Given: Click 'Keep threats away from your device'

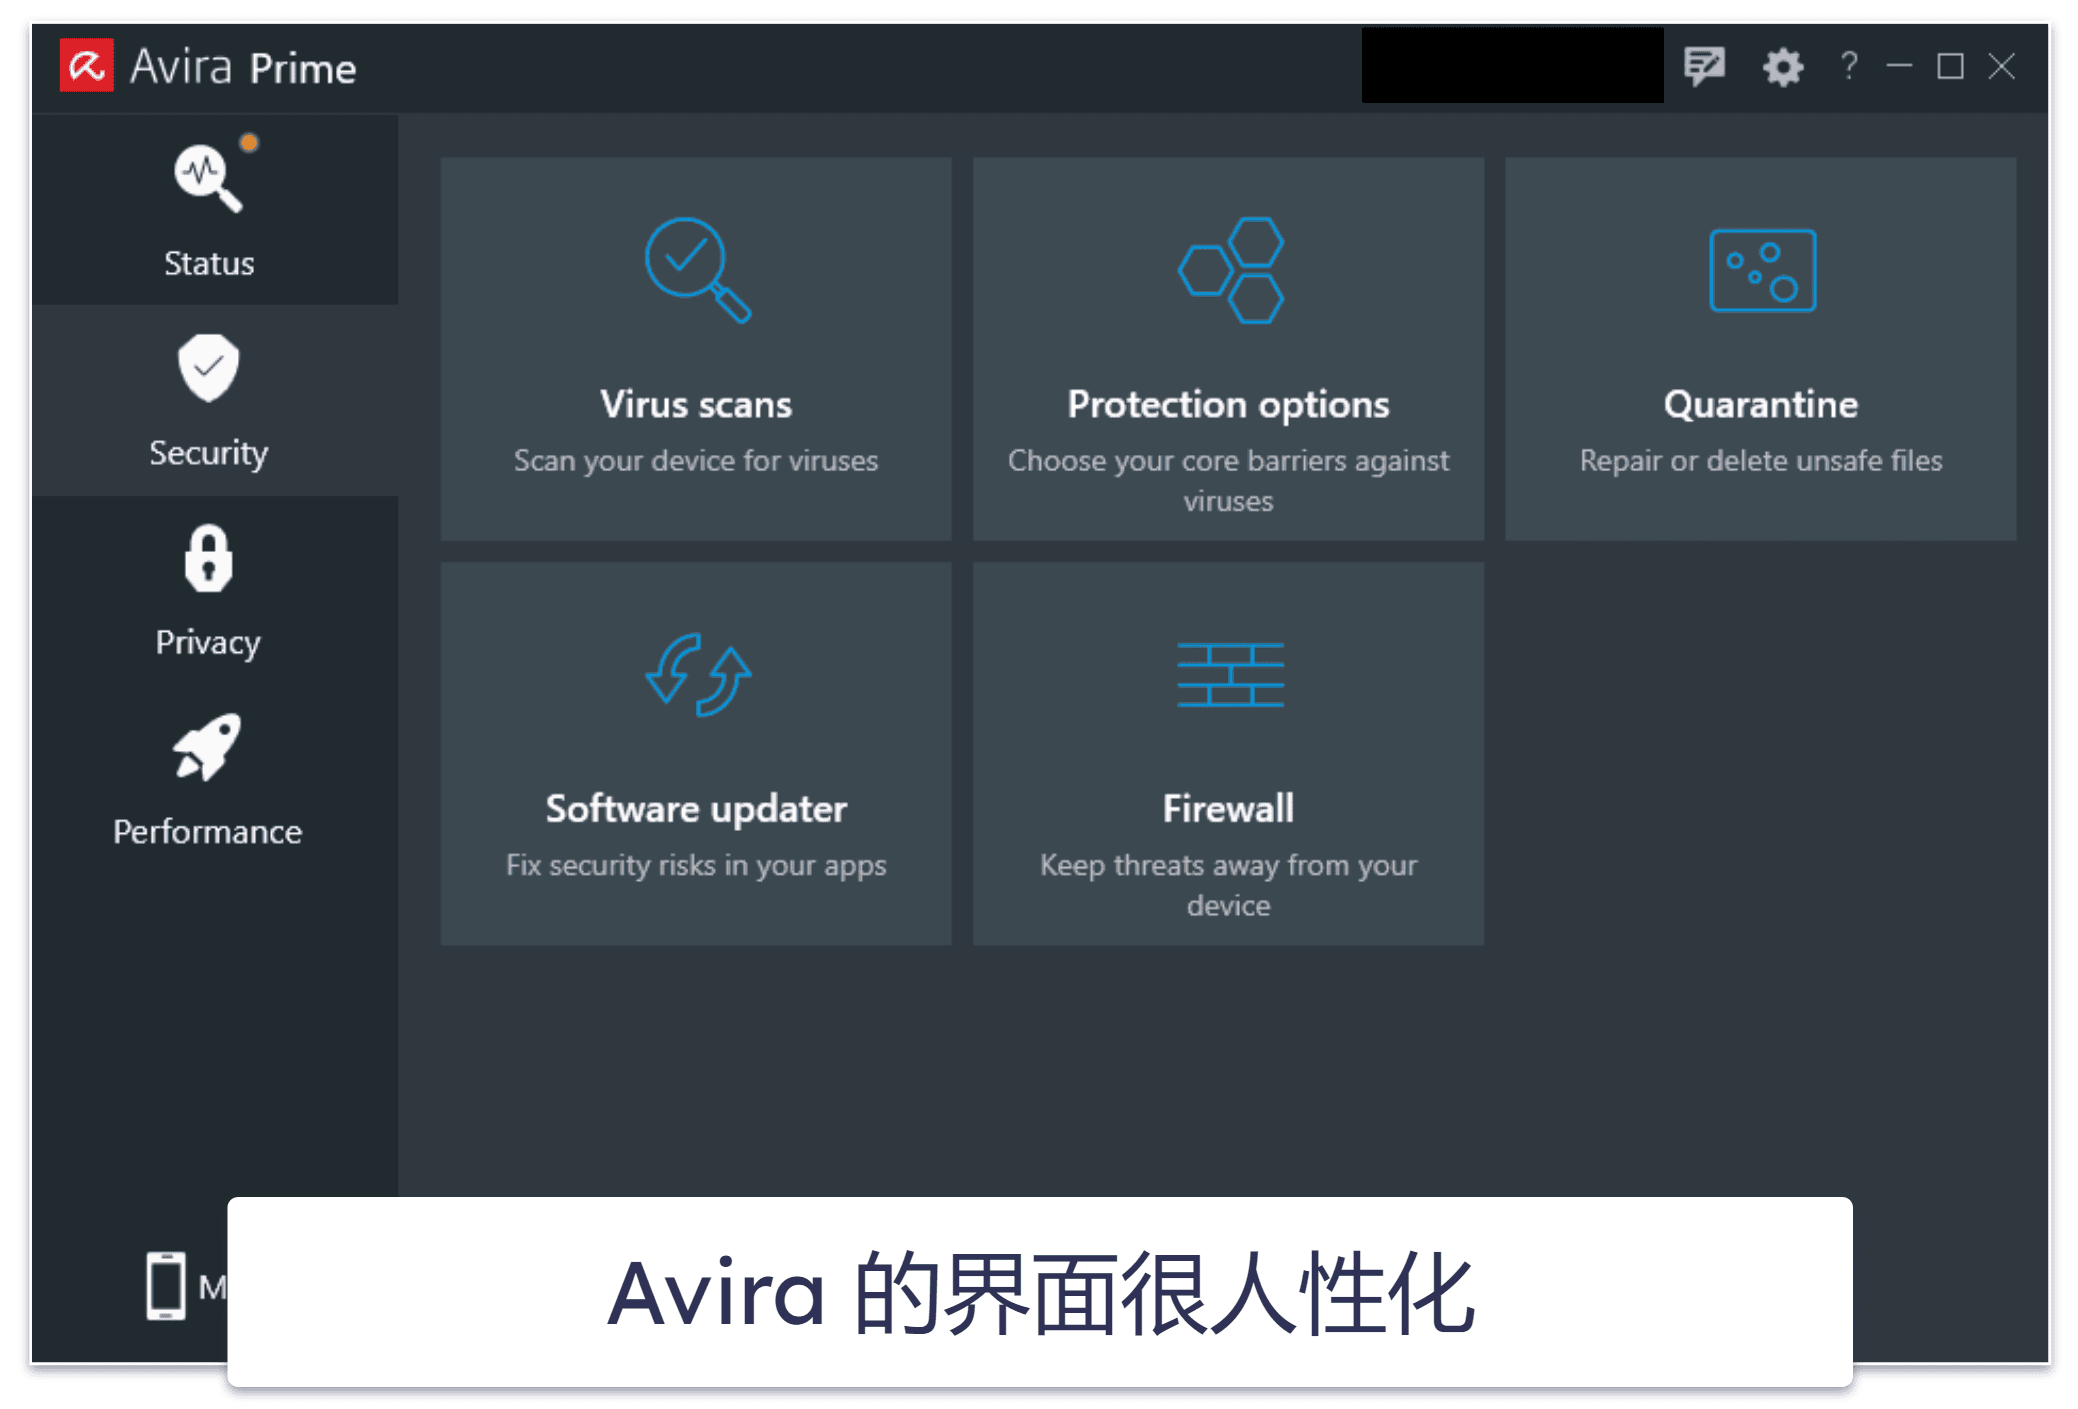Looking at the screenshot, I should click(x=1228, y=885).
